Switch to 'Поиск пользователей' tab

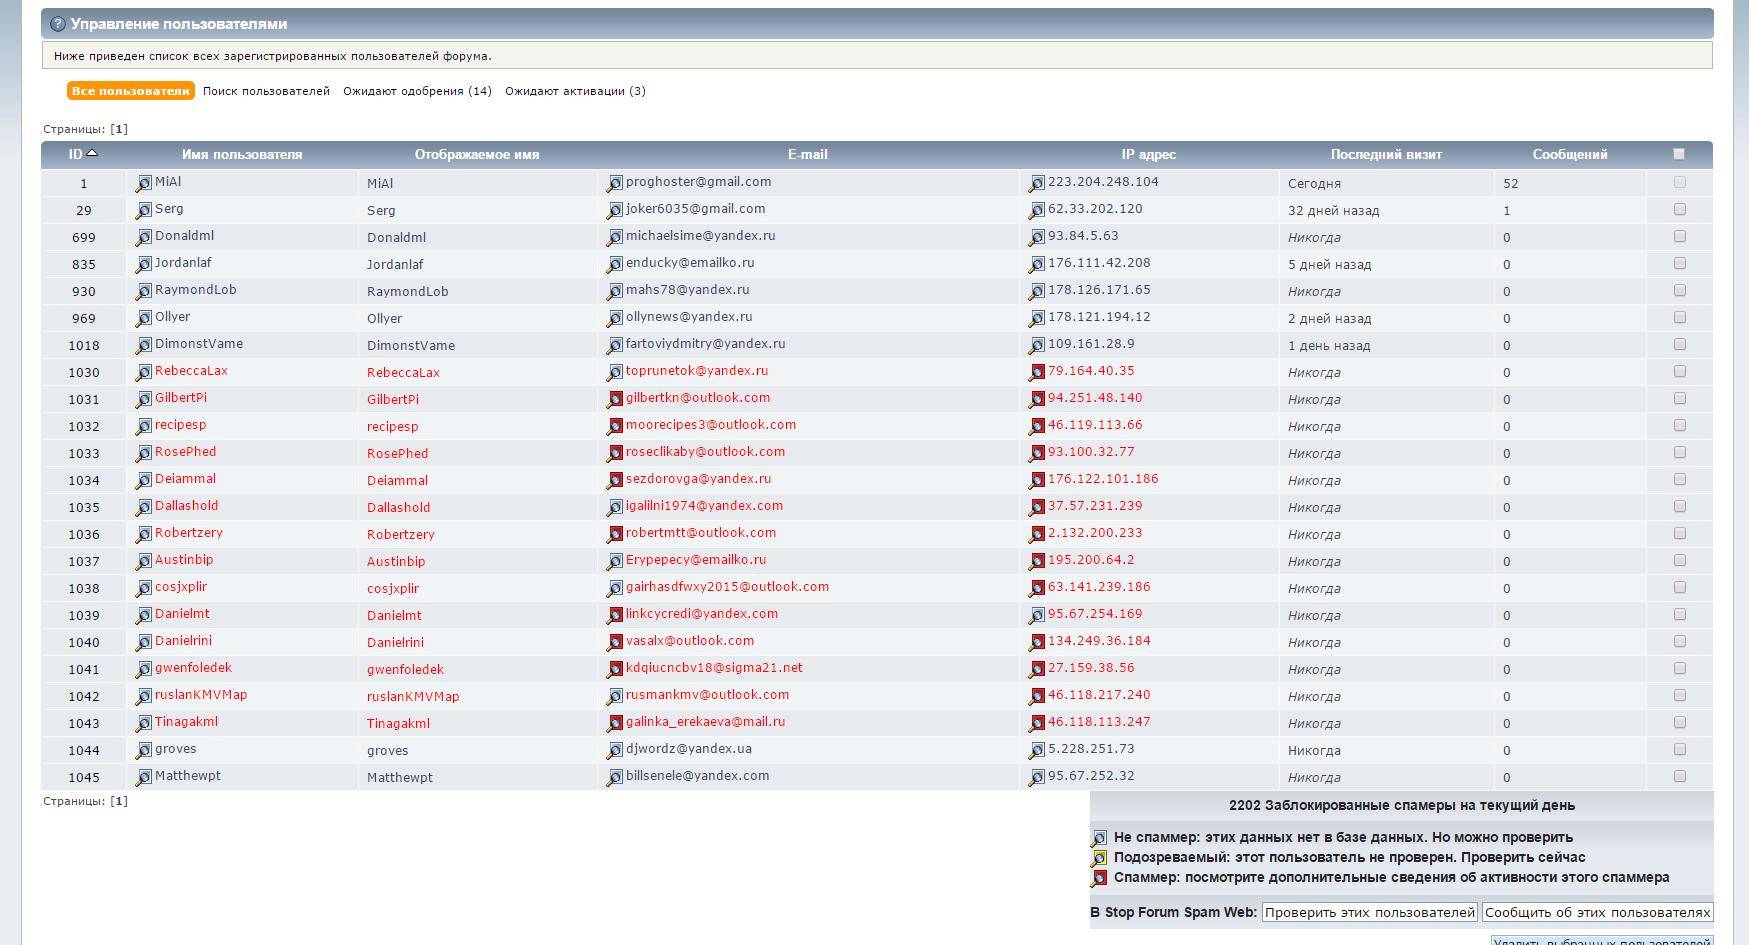[266, 91]
